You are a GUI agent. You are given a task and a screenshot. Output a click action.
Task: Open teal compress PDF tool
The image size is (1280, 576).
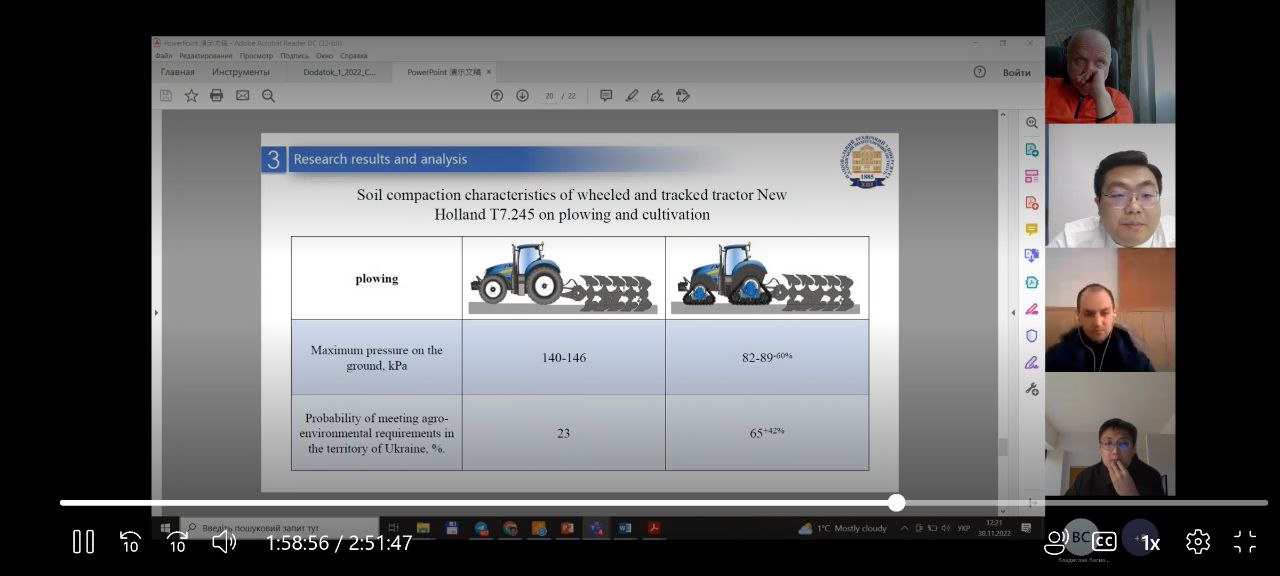click(1032, 283)
